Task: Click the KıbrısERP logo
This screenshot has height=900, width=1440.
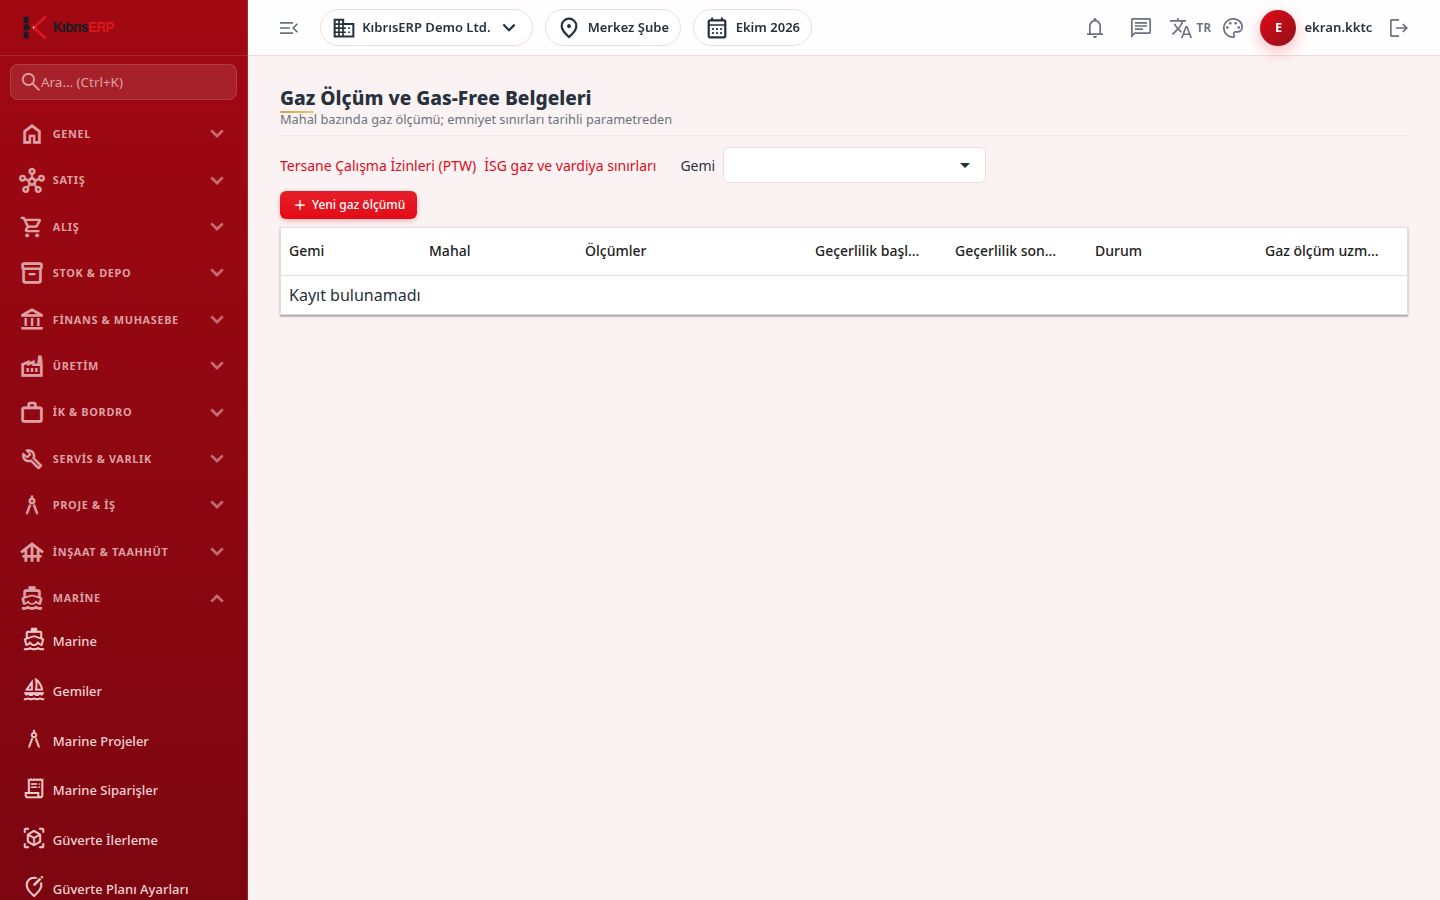Action: pos(68,27)
